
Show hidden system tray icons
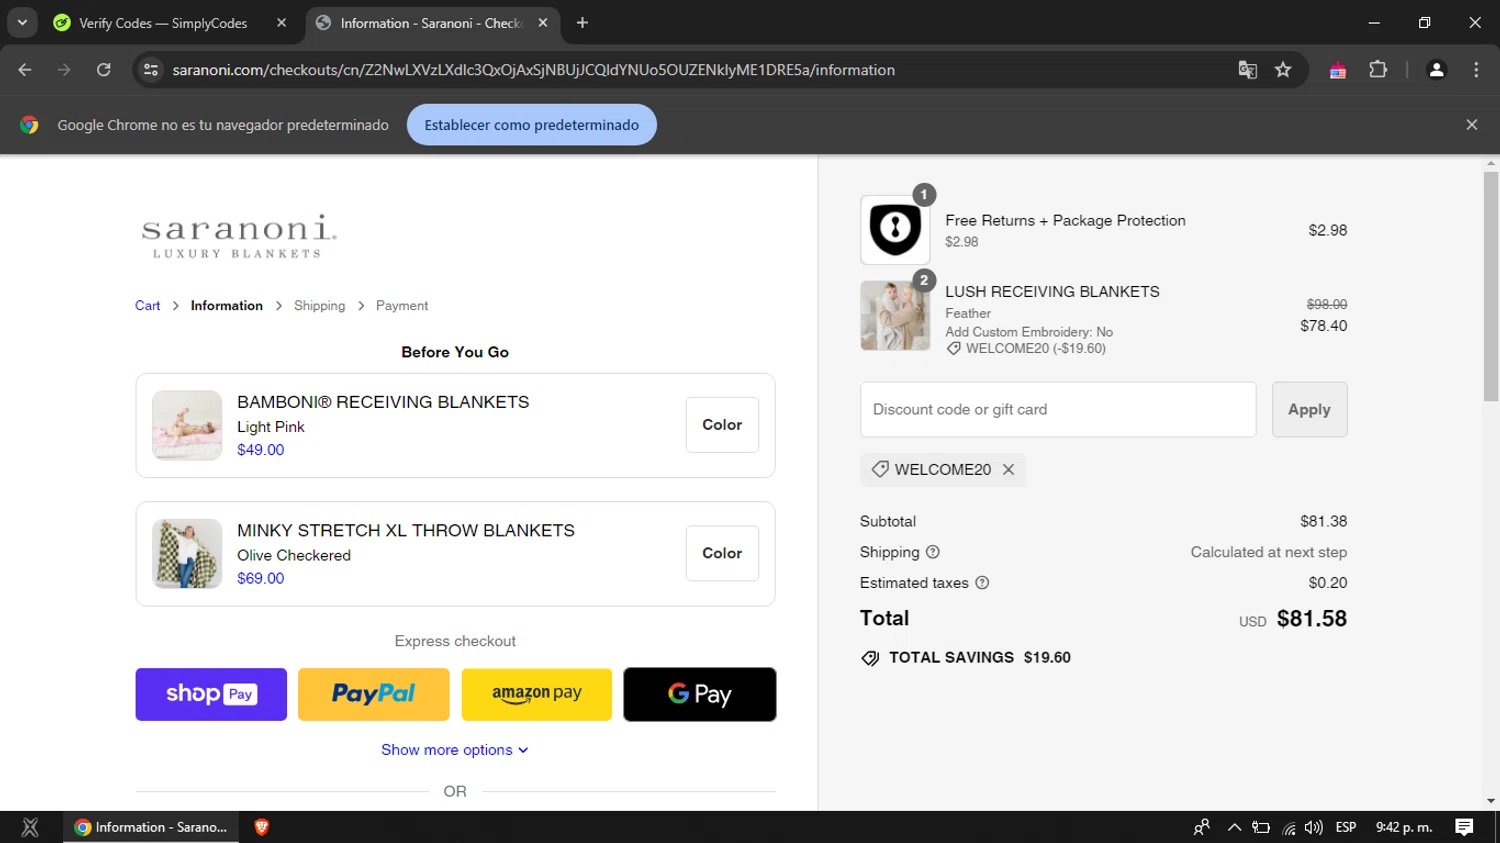[1234, 827]
